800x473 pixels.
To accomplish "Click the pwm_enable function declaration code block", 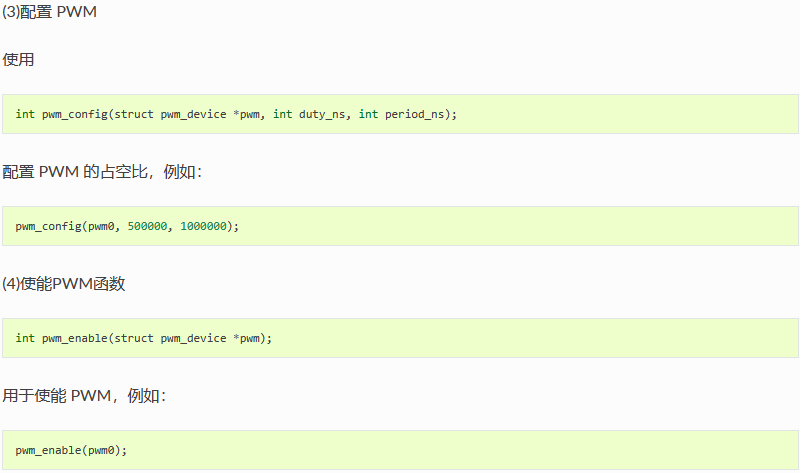I will coord(400,338).
